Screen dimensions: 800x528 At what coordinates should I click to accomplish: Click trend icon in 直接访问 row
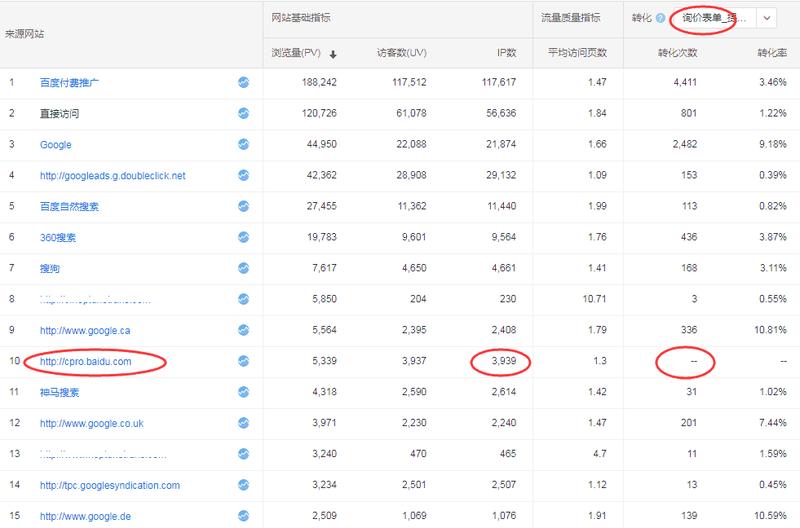[x=244, y=114]
